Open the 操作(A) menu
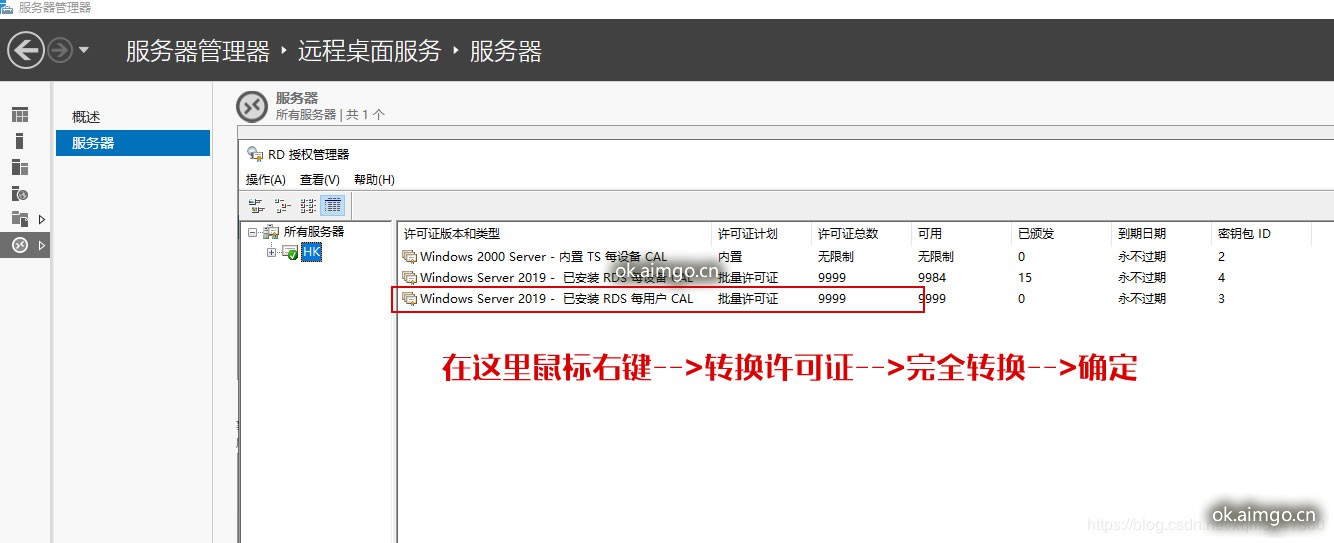Viewport: 1334px width, 543px height. 266,180
